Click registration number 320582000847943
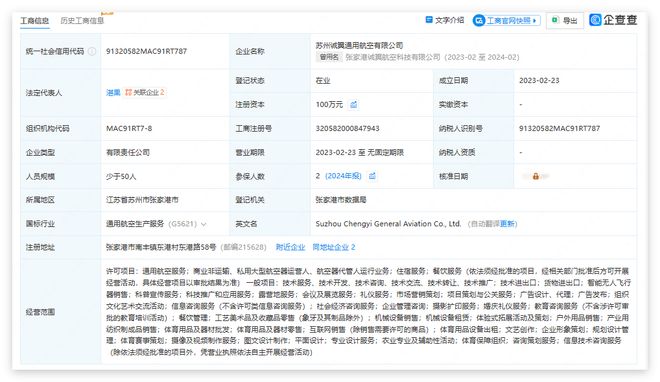Viewport: 660px width, 382px height. pos(347,128)
